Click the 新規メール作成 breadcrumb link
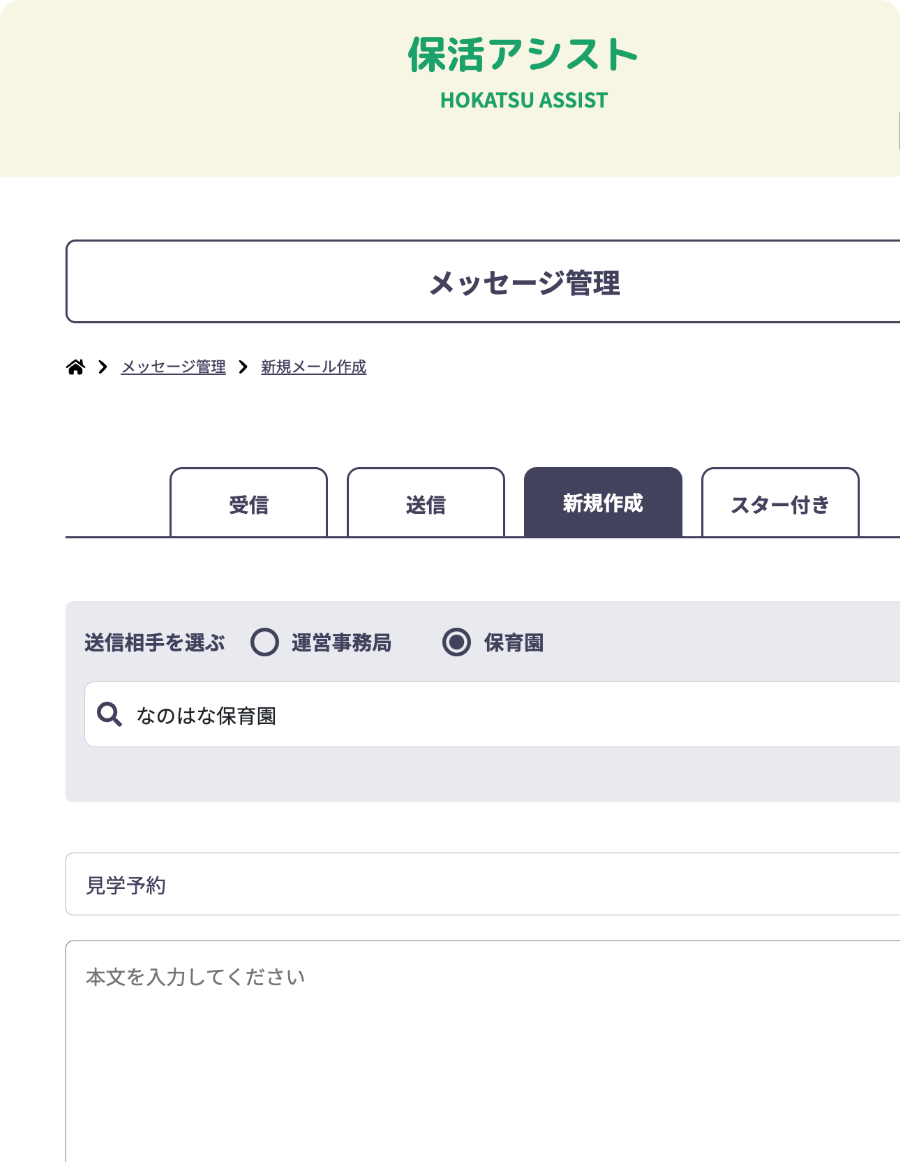 [x=313, y=368]
